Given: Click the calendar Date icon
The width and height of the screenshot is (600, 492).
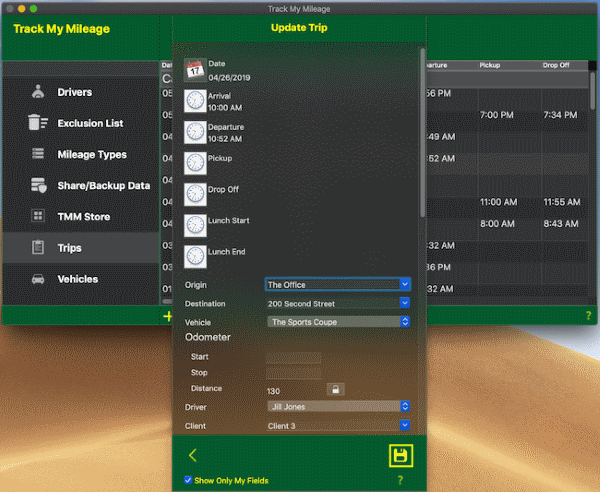Looking at the screenshot, I should pyautogui.click(x=195, y=70).
